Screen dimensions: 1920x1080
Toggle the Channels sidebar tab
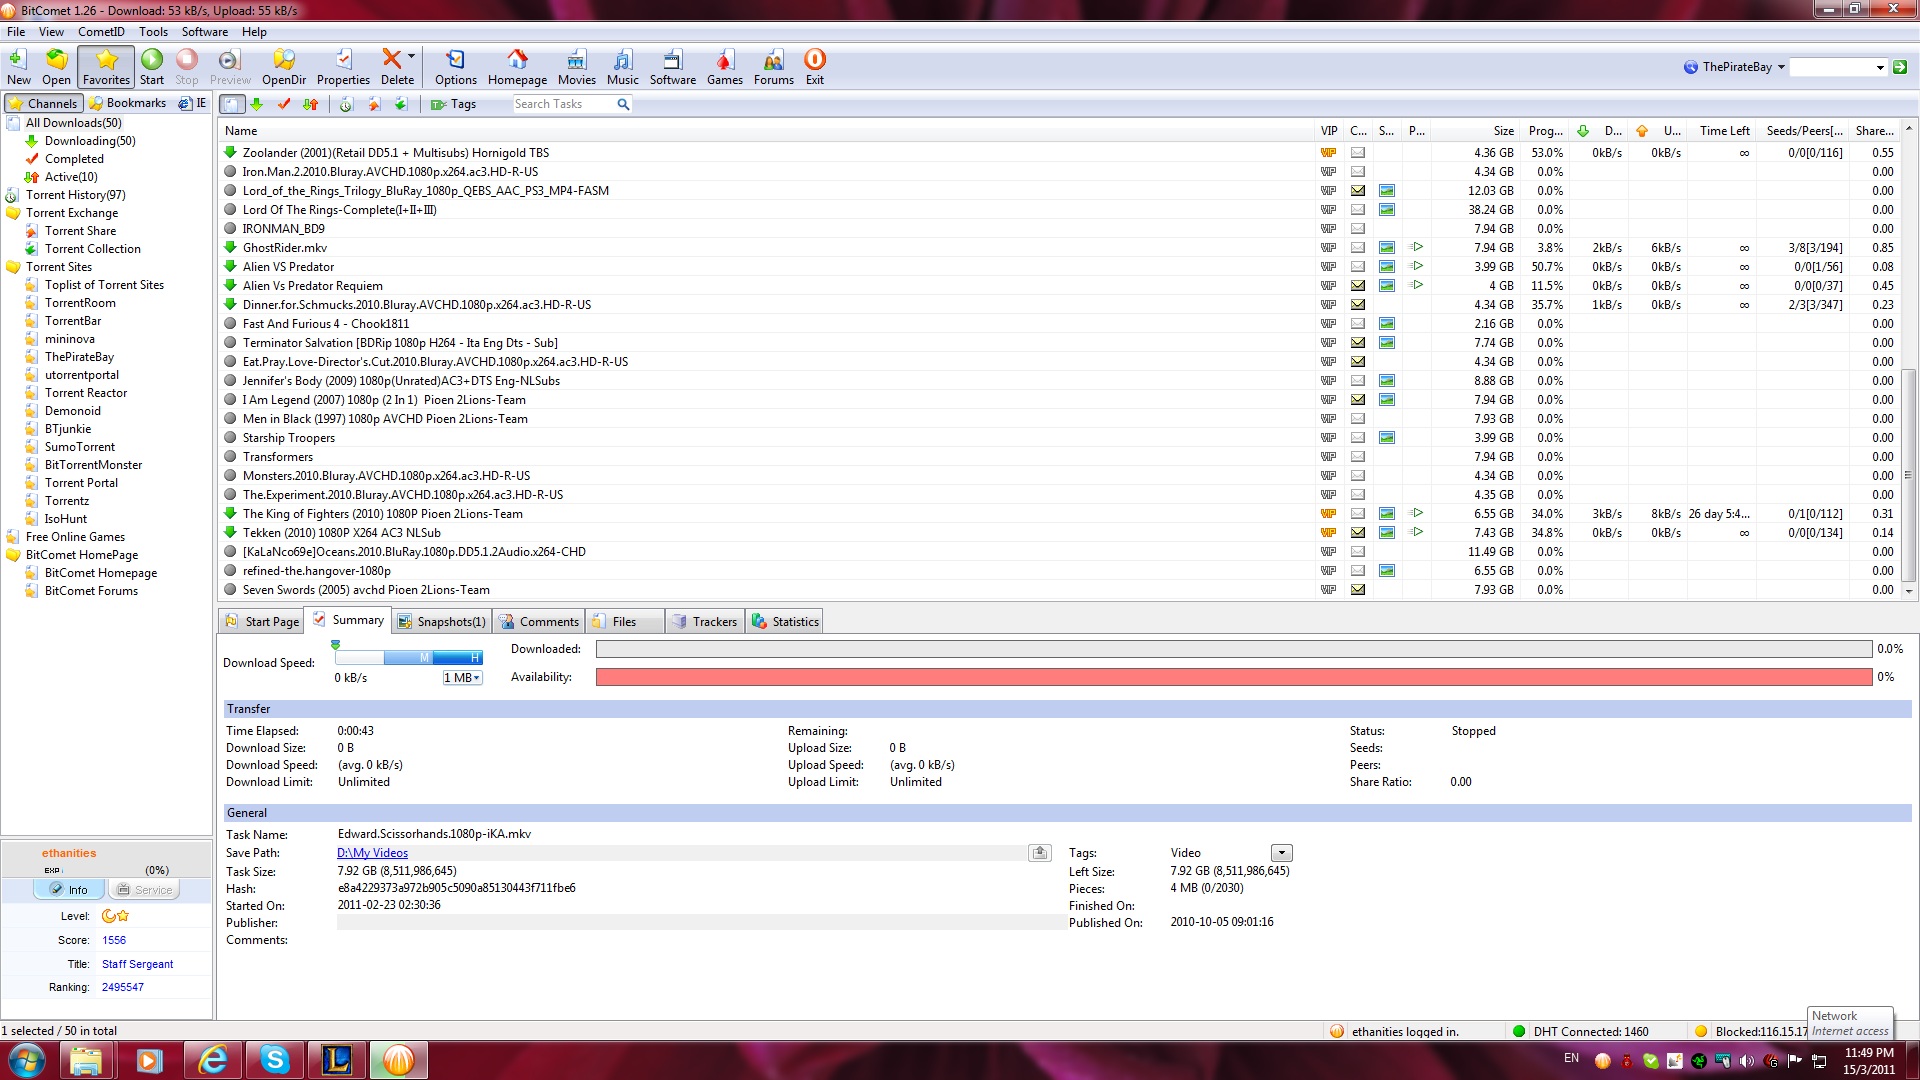[x=43, y=103]
